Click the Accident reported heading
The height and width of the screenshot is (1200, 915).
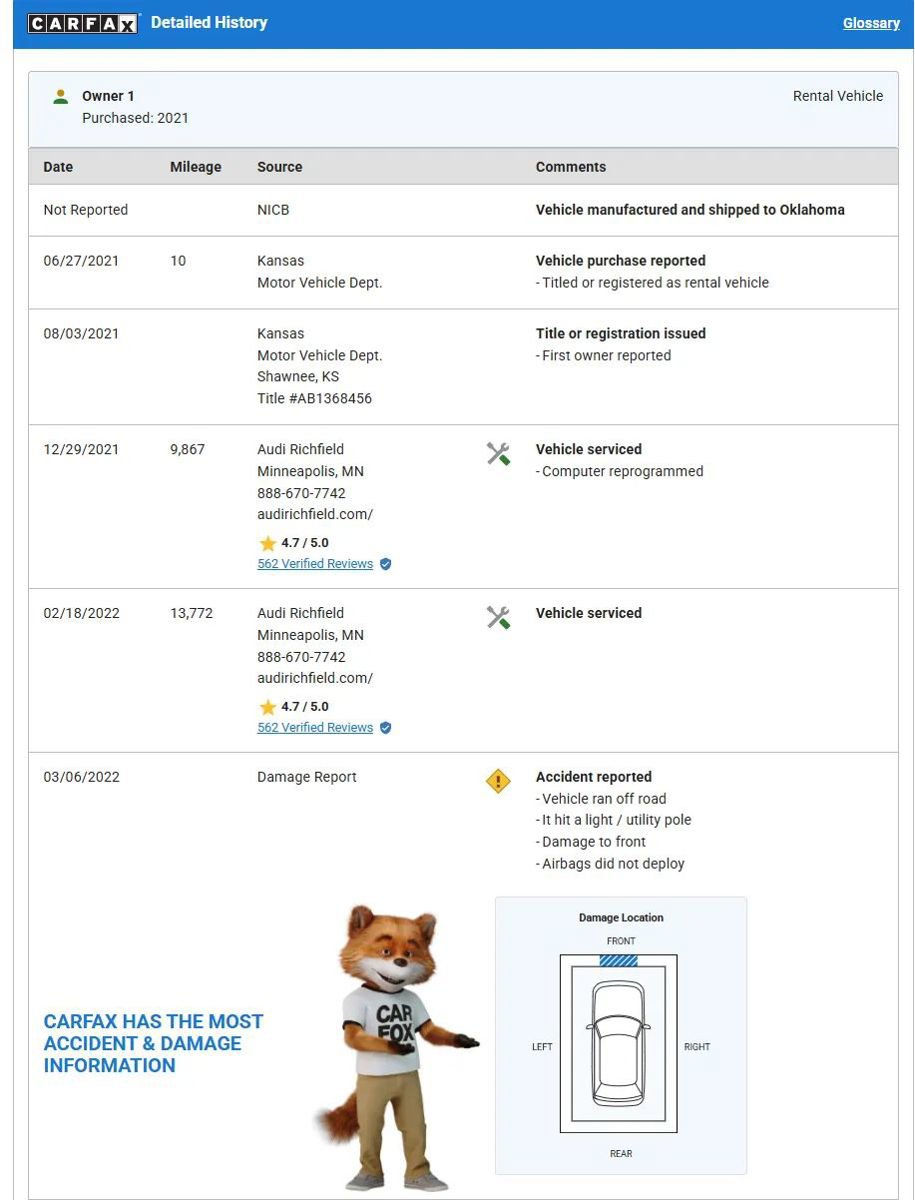point(594,777)
